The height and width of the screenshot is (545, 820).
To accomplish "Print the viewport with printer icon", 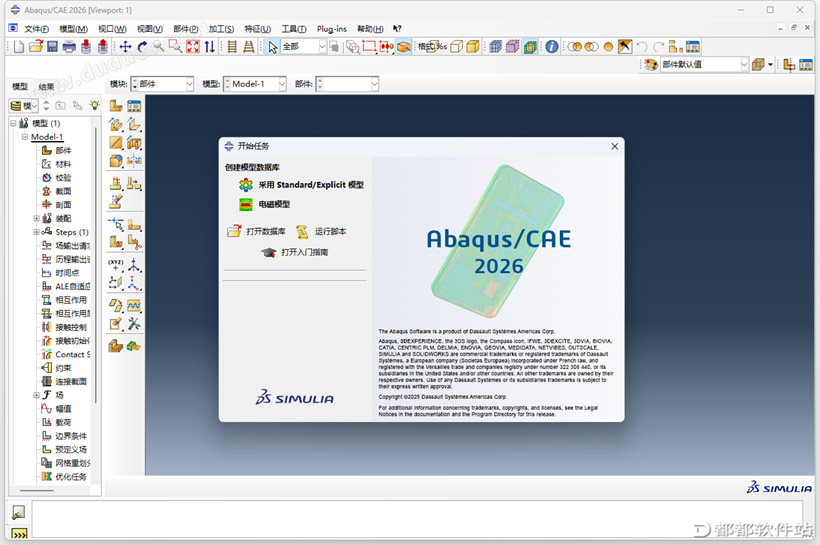I will 69,47.
